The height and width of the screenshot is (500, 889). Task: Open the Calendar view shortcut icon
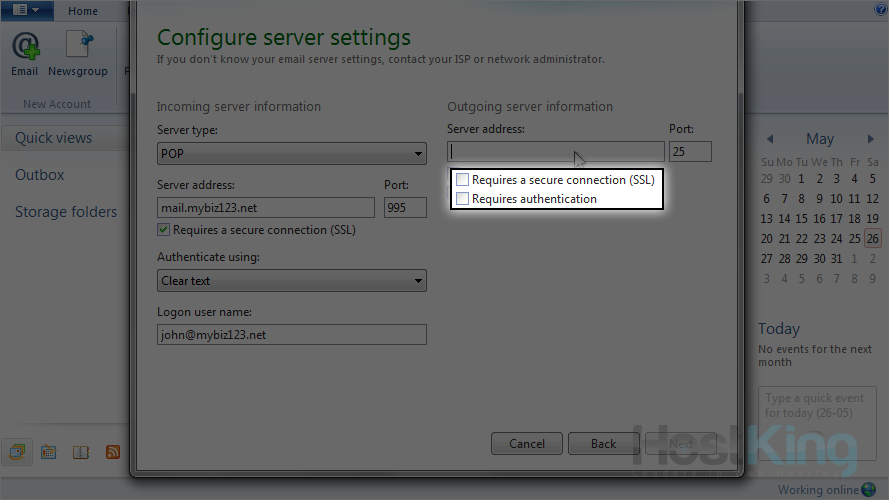(48, 452)
